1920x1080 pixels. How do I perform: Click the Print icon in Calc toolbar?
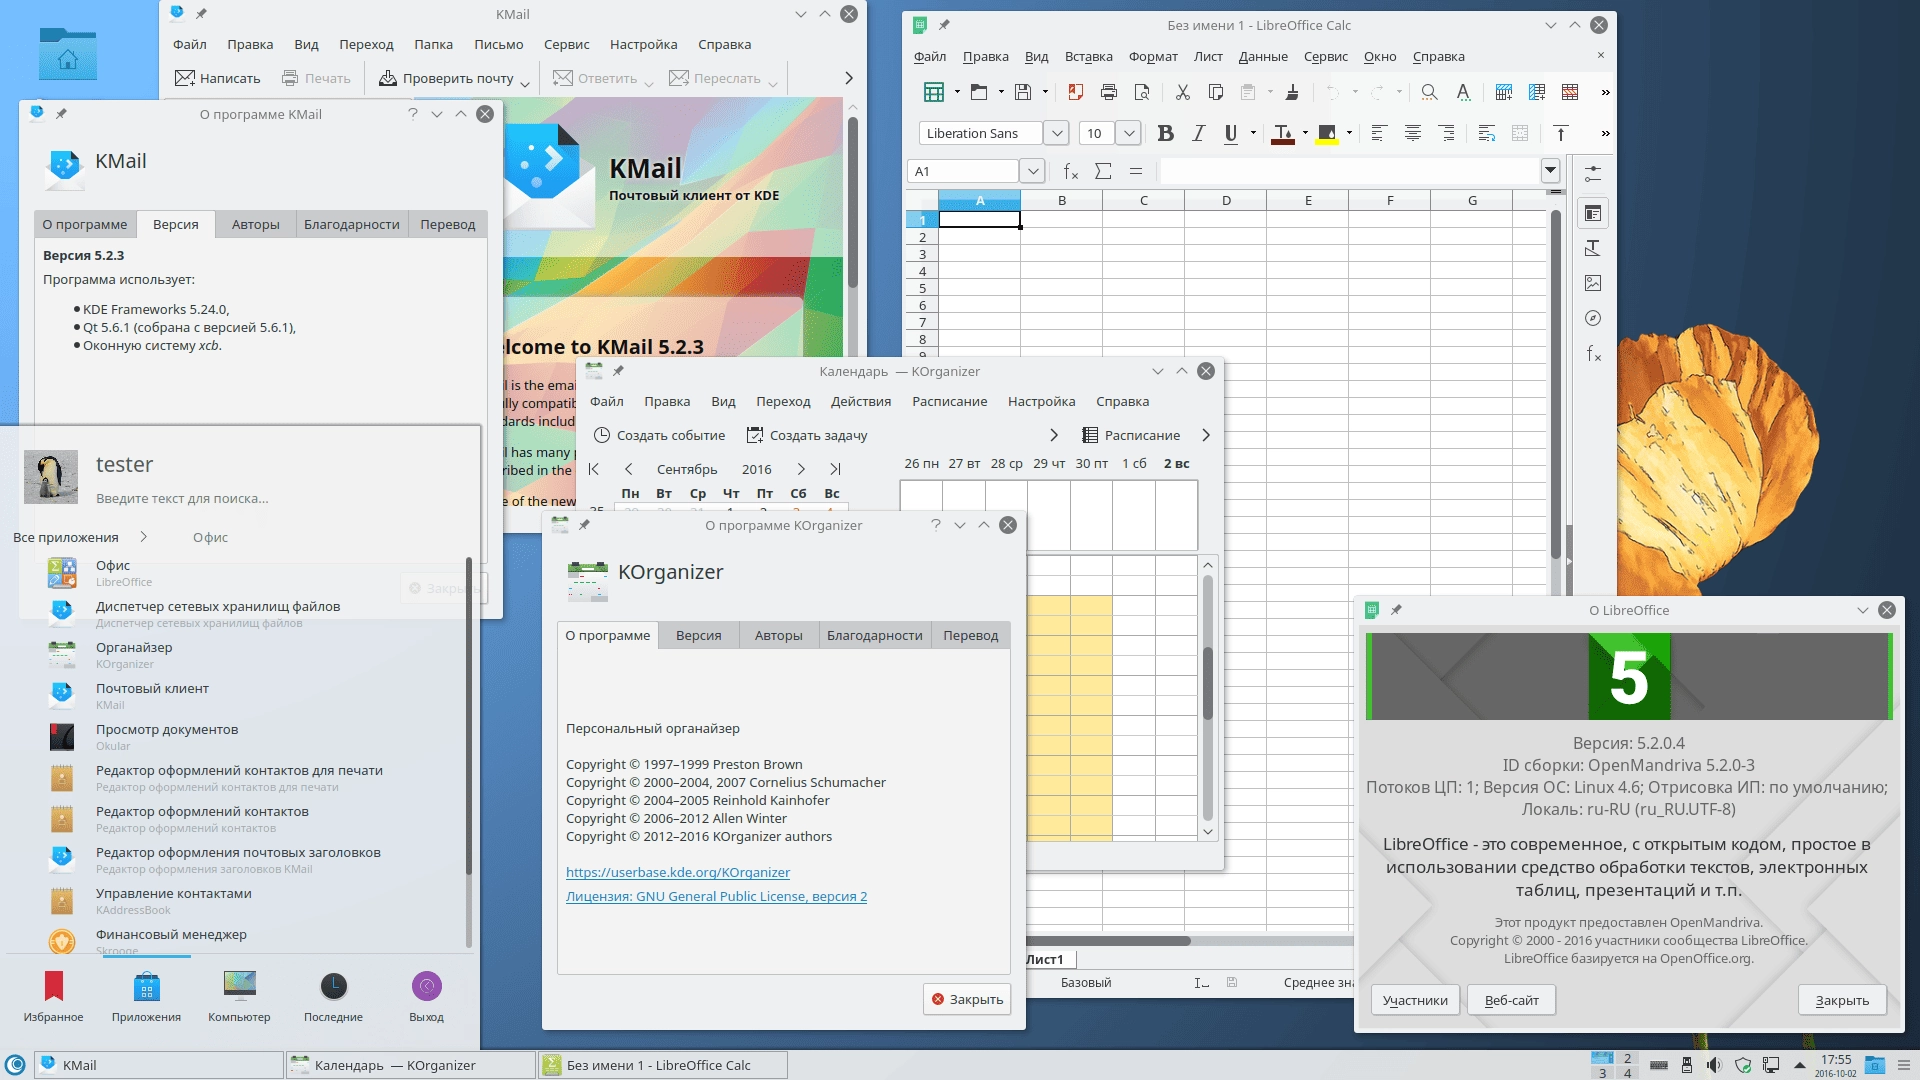tap(1108, 92)
